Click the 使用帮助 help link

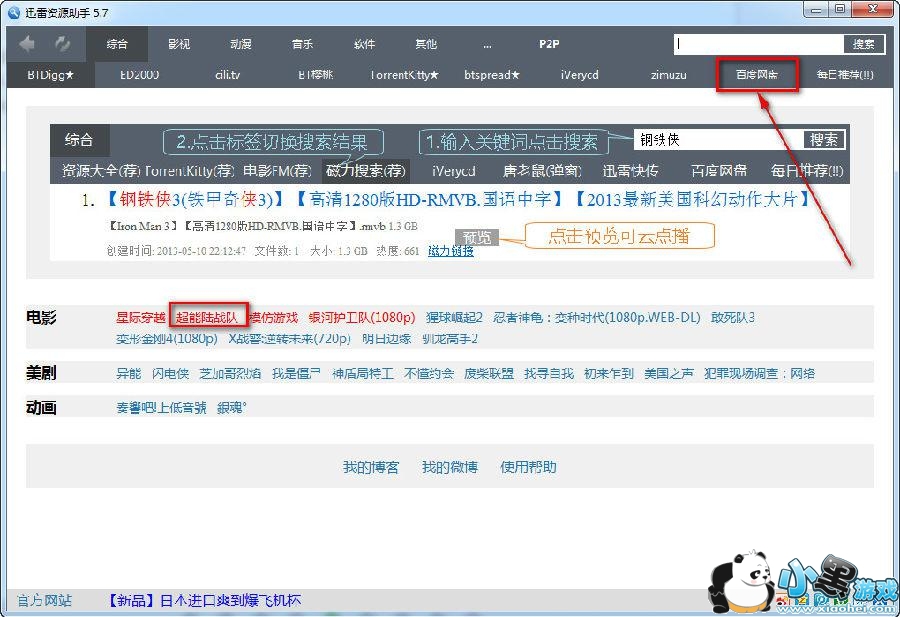click(x=529, y=467)
